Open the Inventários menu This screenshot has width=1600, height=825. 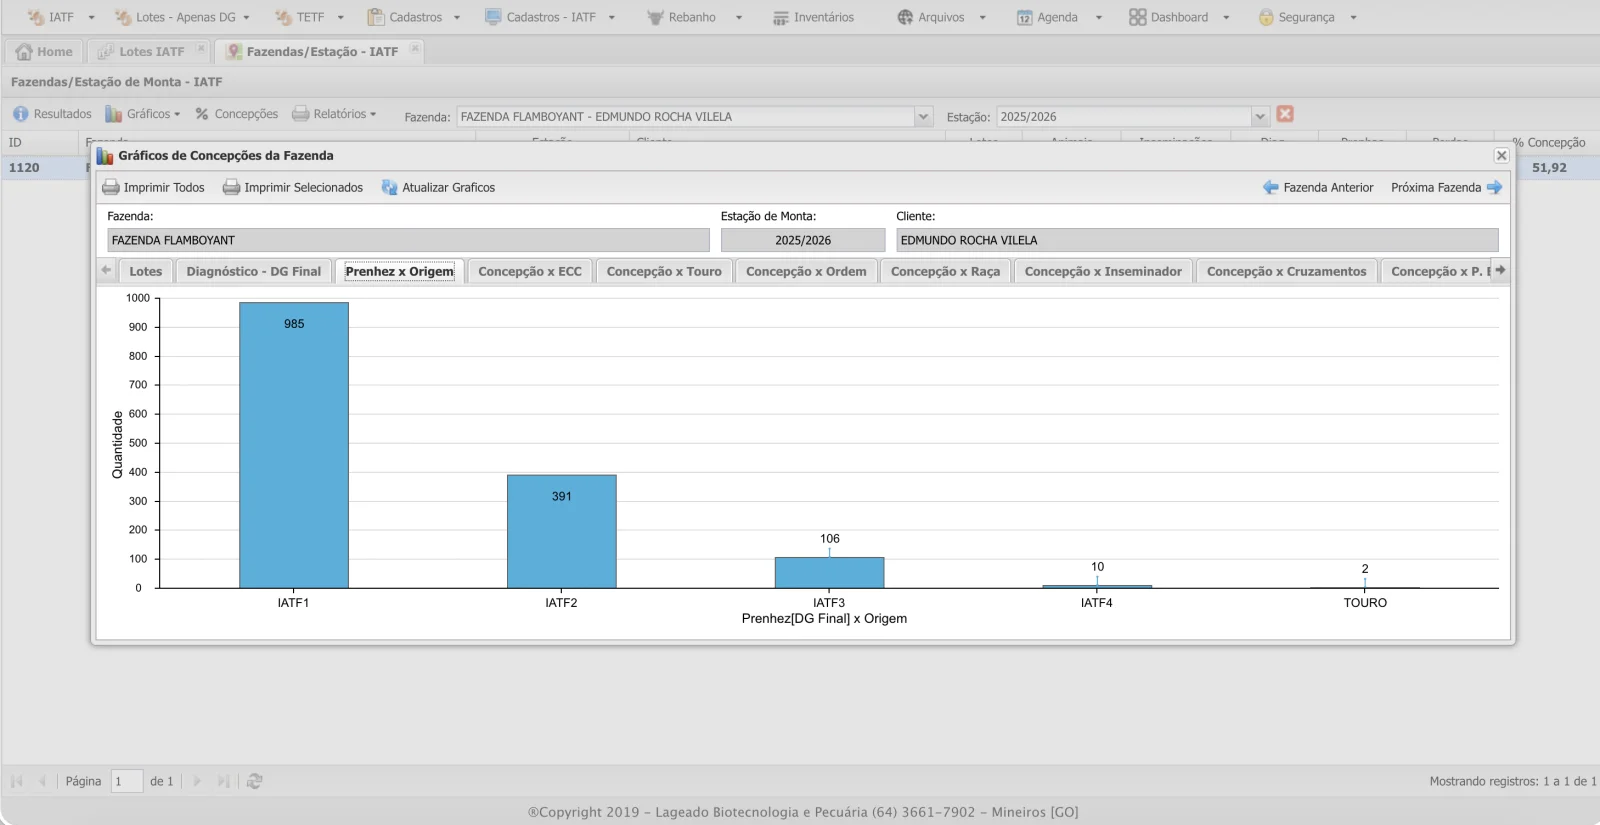(x=813, y=17)
